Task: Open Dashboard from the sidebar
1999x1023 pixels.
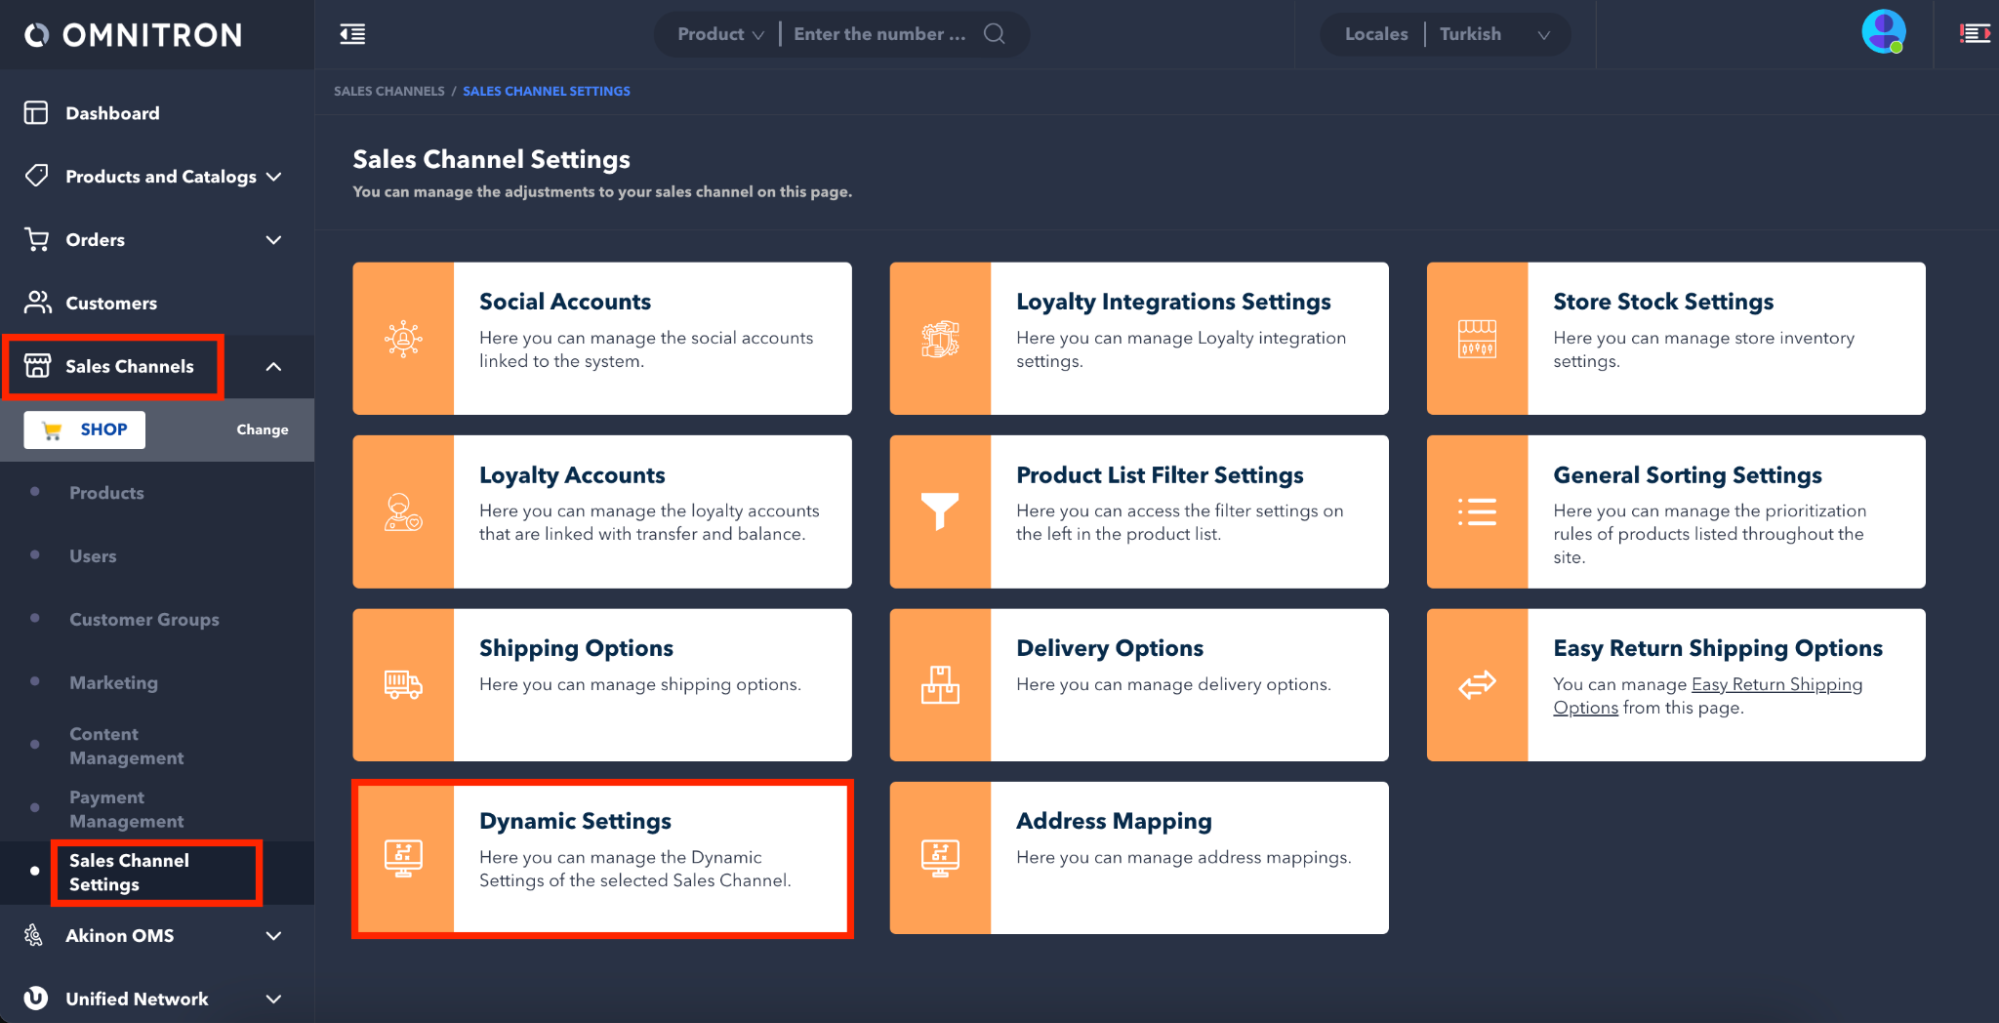Action: (x=112, y=113)
